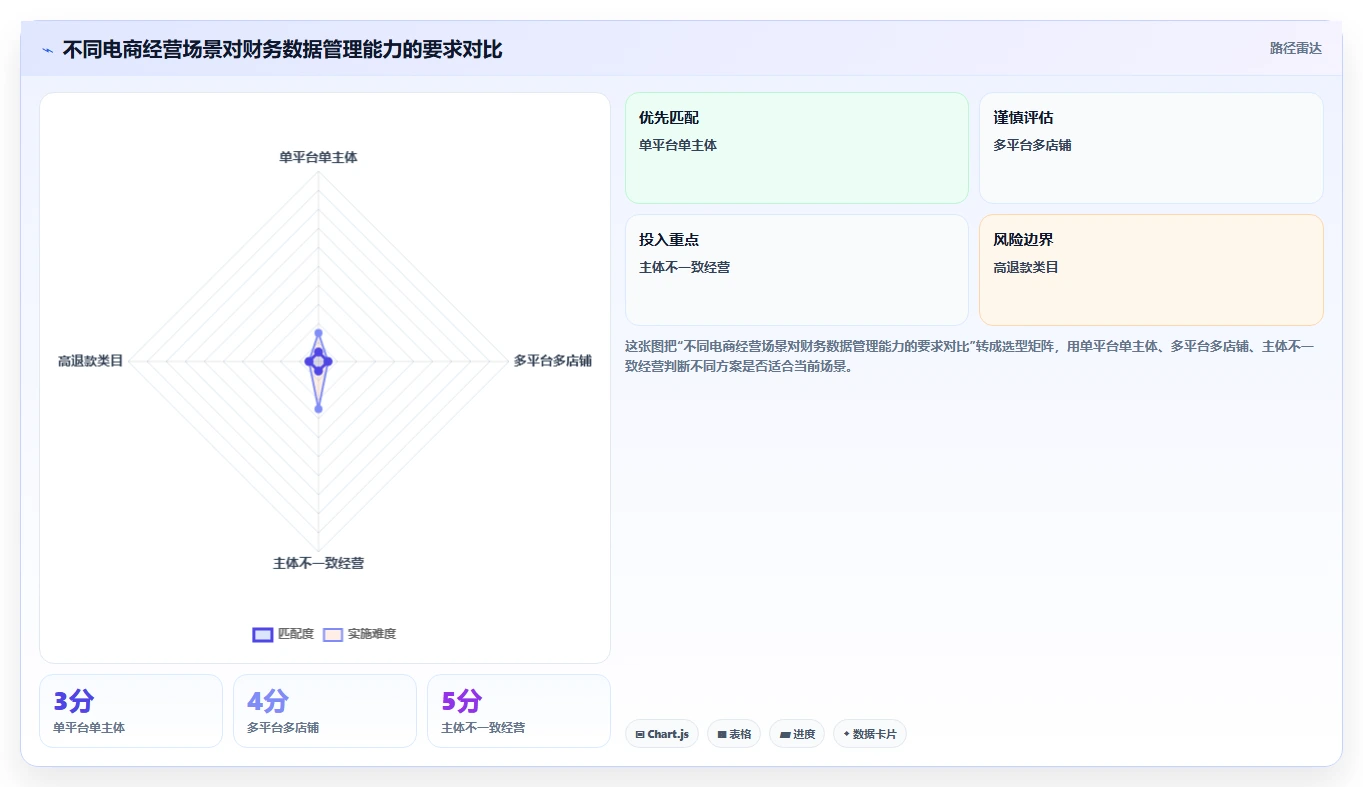Select the 表格 tag
Viewport: 1363px width, 787px height.
(734, 734)
